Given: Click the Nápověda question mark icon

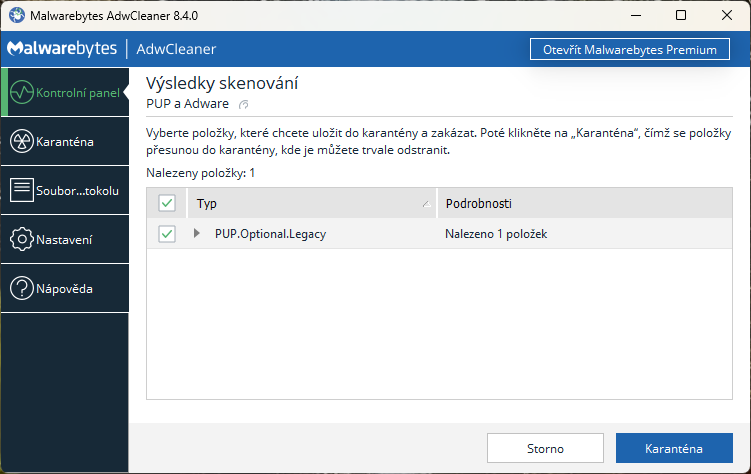Looking at the screenshot, I should 21,289.
